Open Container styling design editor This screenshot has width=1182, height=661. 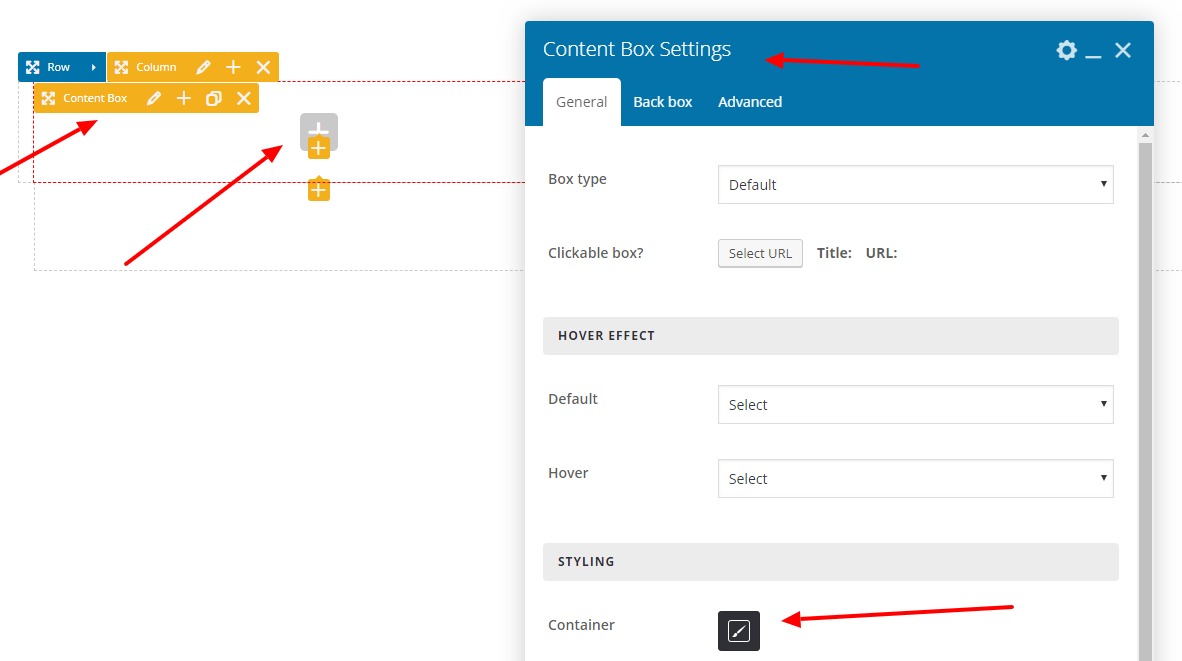coord(738,631)
